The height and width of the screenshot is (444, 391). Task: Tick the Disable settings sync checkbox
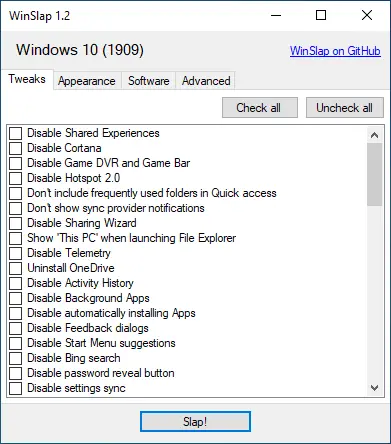click(x=15, y=388)
